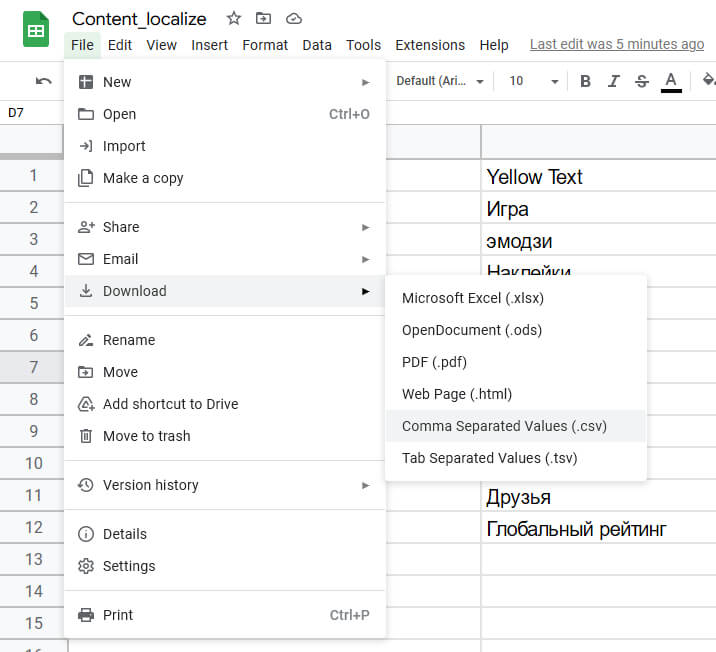Screen dimensions: 716x652
Task: Open the Extensions menu
Action: tap(430, 45)
